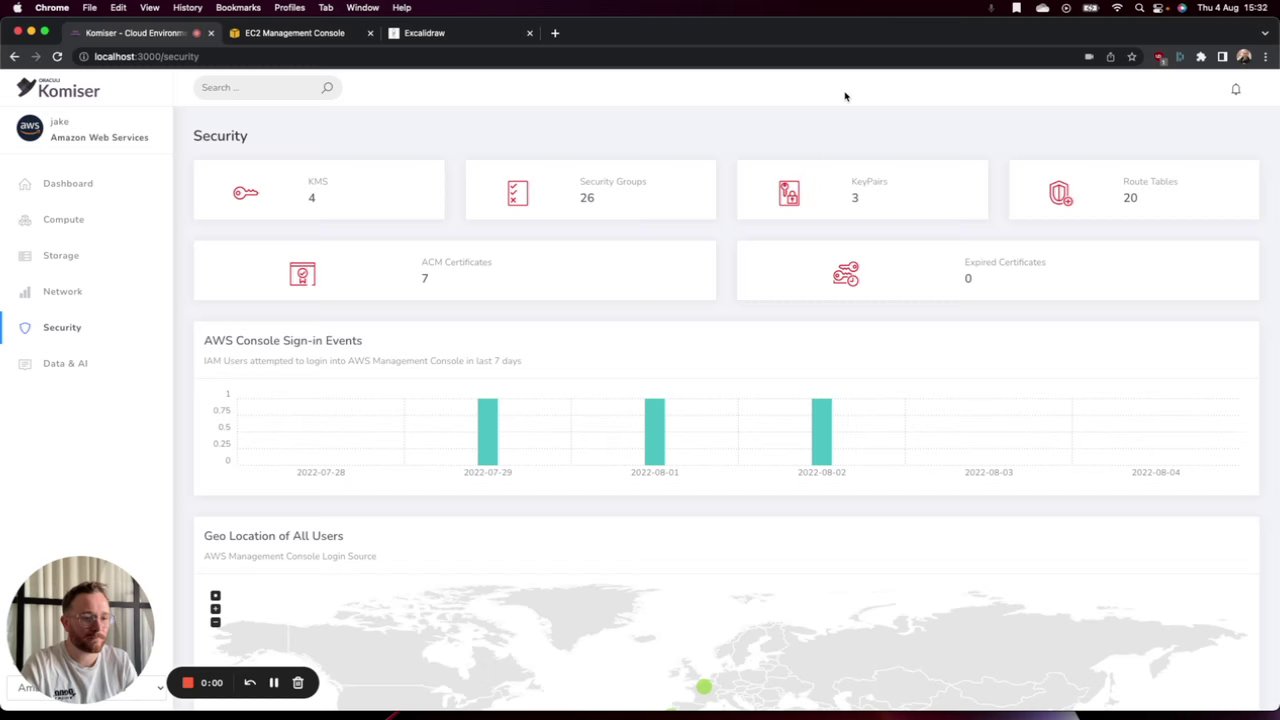Go to the Storage section

point(60,255)
